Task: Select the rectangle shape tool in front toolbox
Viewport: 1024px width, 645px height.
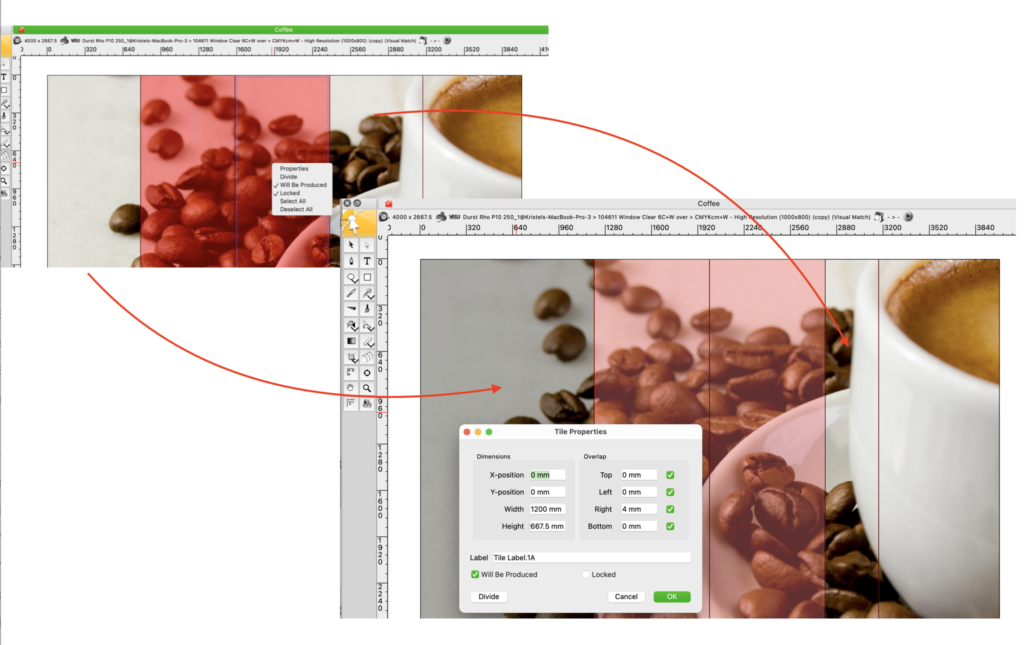Action: (x=367, y=277)
